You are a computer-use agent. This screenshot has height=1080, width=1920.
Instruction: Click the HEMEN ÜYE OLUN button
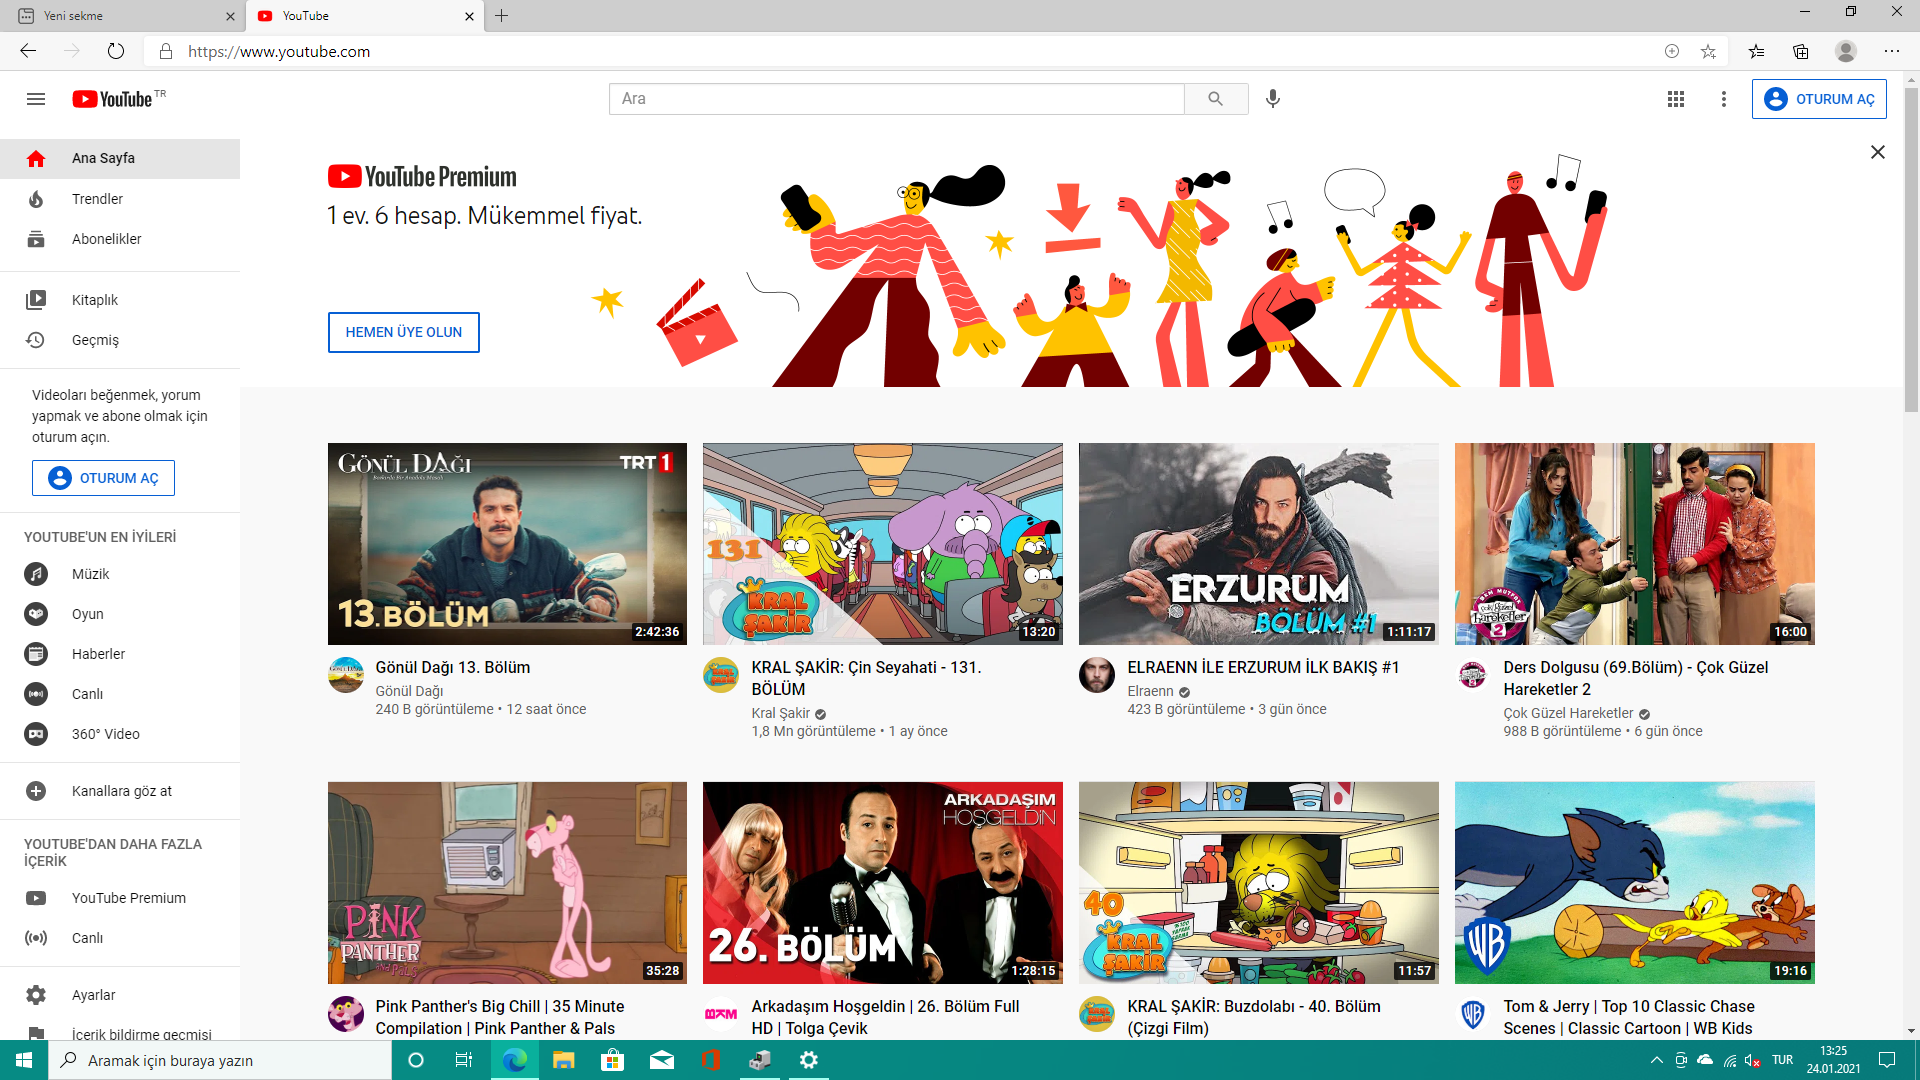coord(403,332)
